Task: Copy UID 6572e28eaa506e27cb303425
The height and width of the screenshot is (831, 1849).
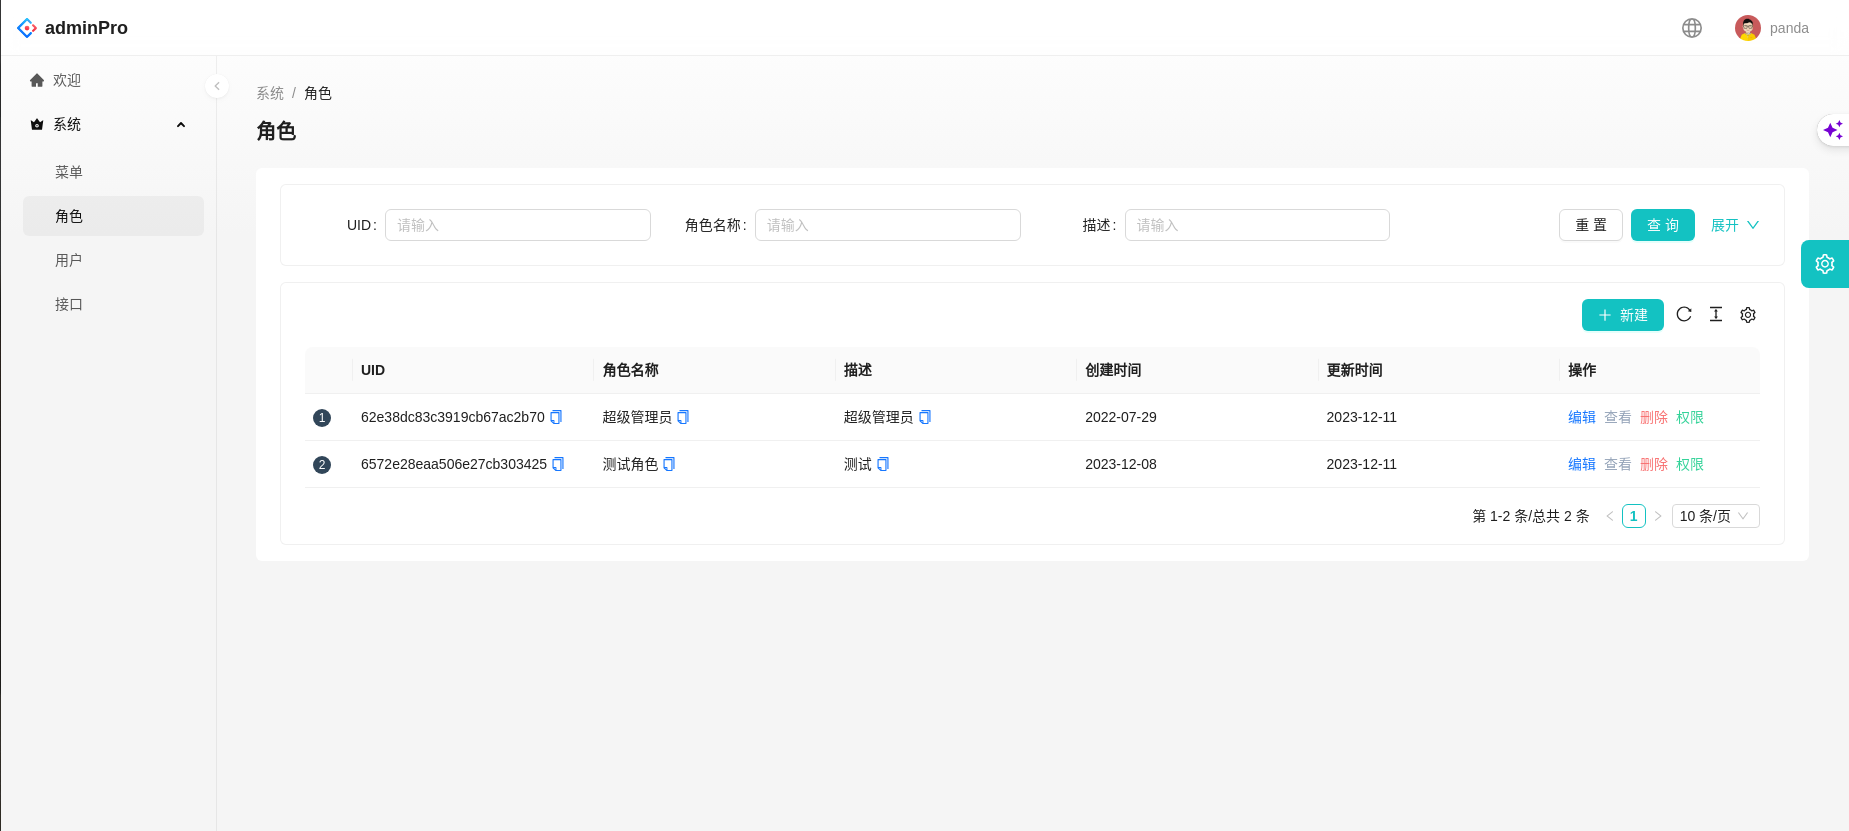Action: pyautogui.click(x=559, y=464)
